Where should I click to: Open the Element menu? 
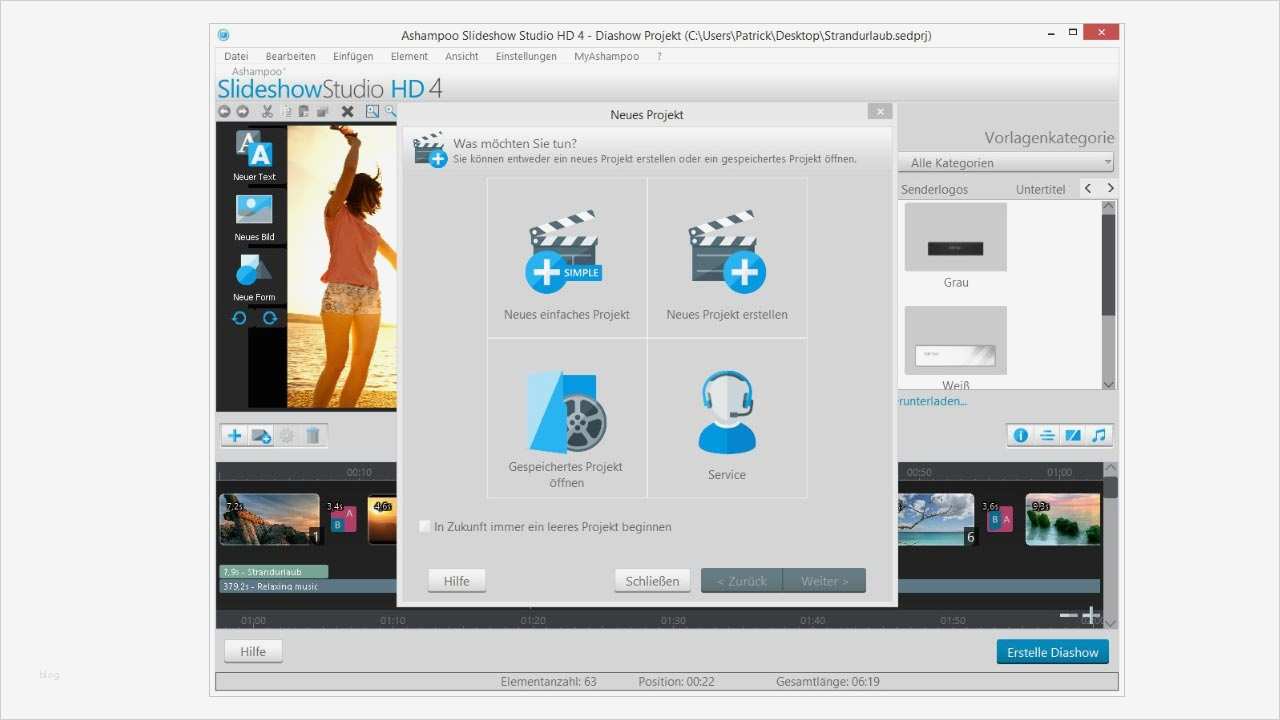coord(409,56)
